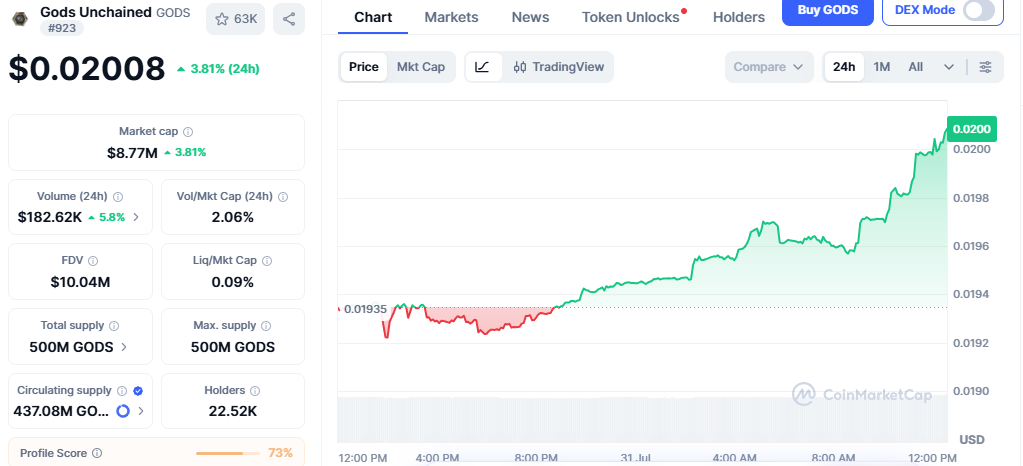Screen dimensions: 1023x466
Task: Click the $0.02008 price text
Action: coord(87,69)
